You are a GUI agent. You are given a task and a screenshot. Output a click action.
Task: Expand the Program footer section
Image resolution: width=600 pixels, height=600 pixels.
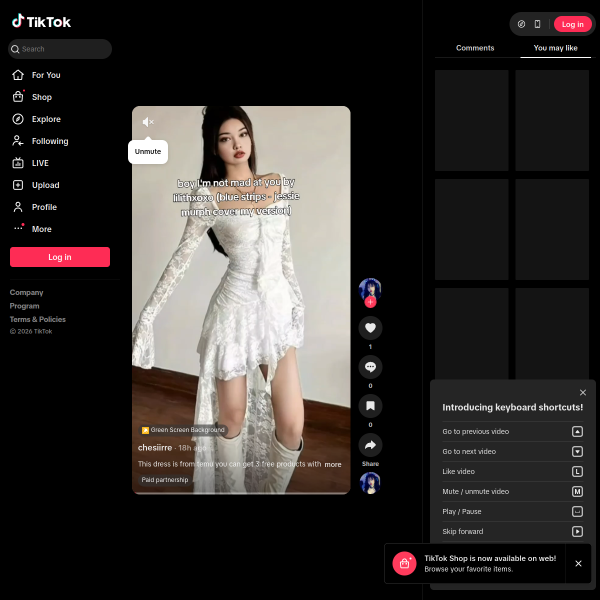[24, 306]
